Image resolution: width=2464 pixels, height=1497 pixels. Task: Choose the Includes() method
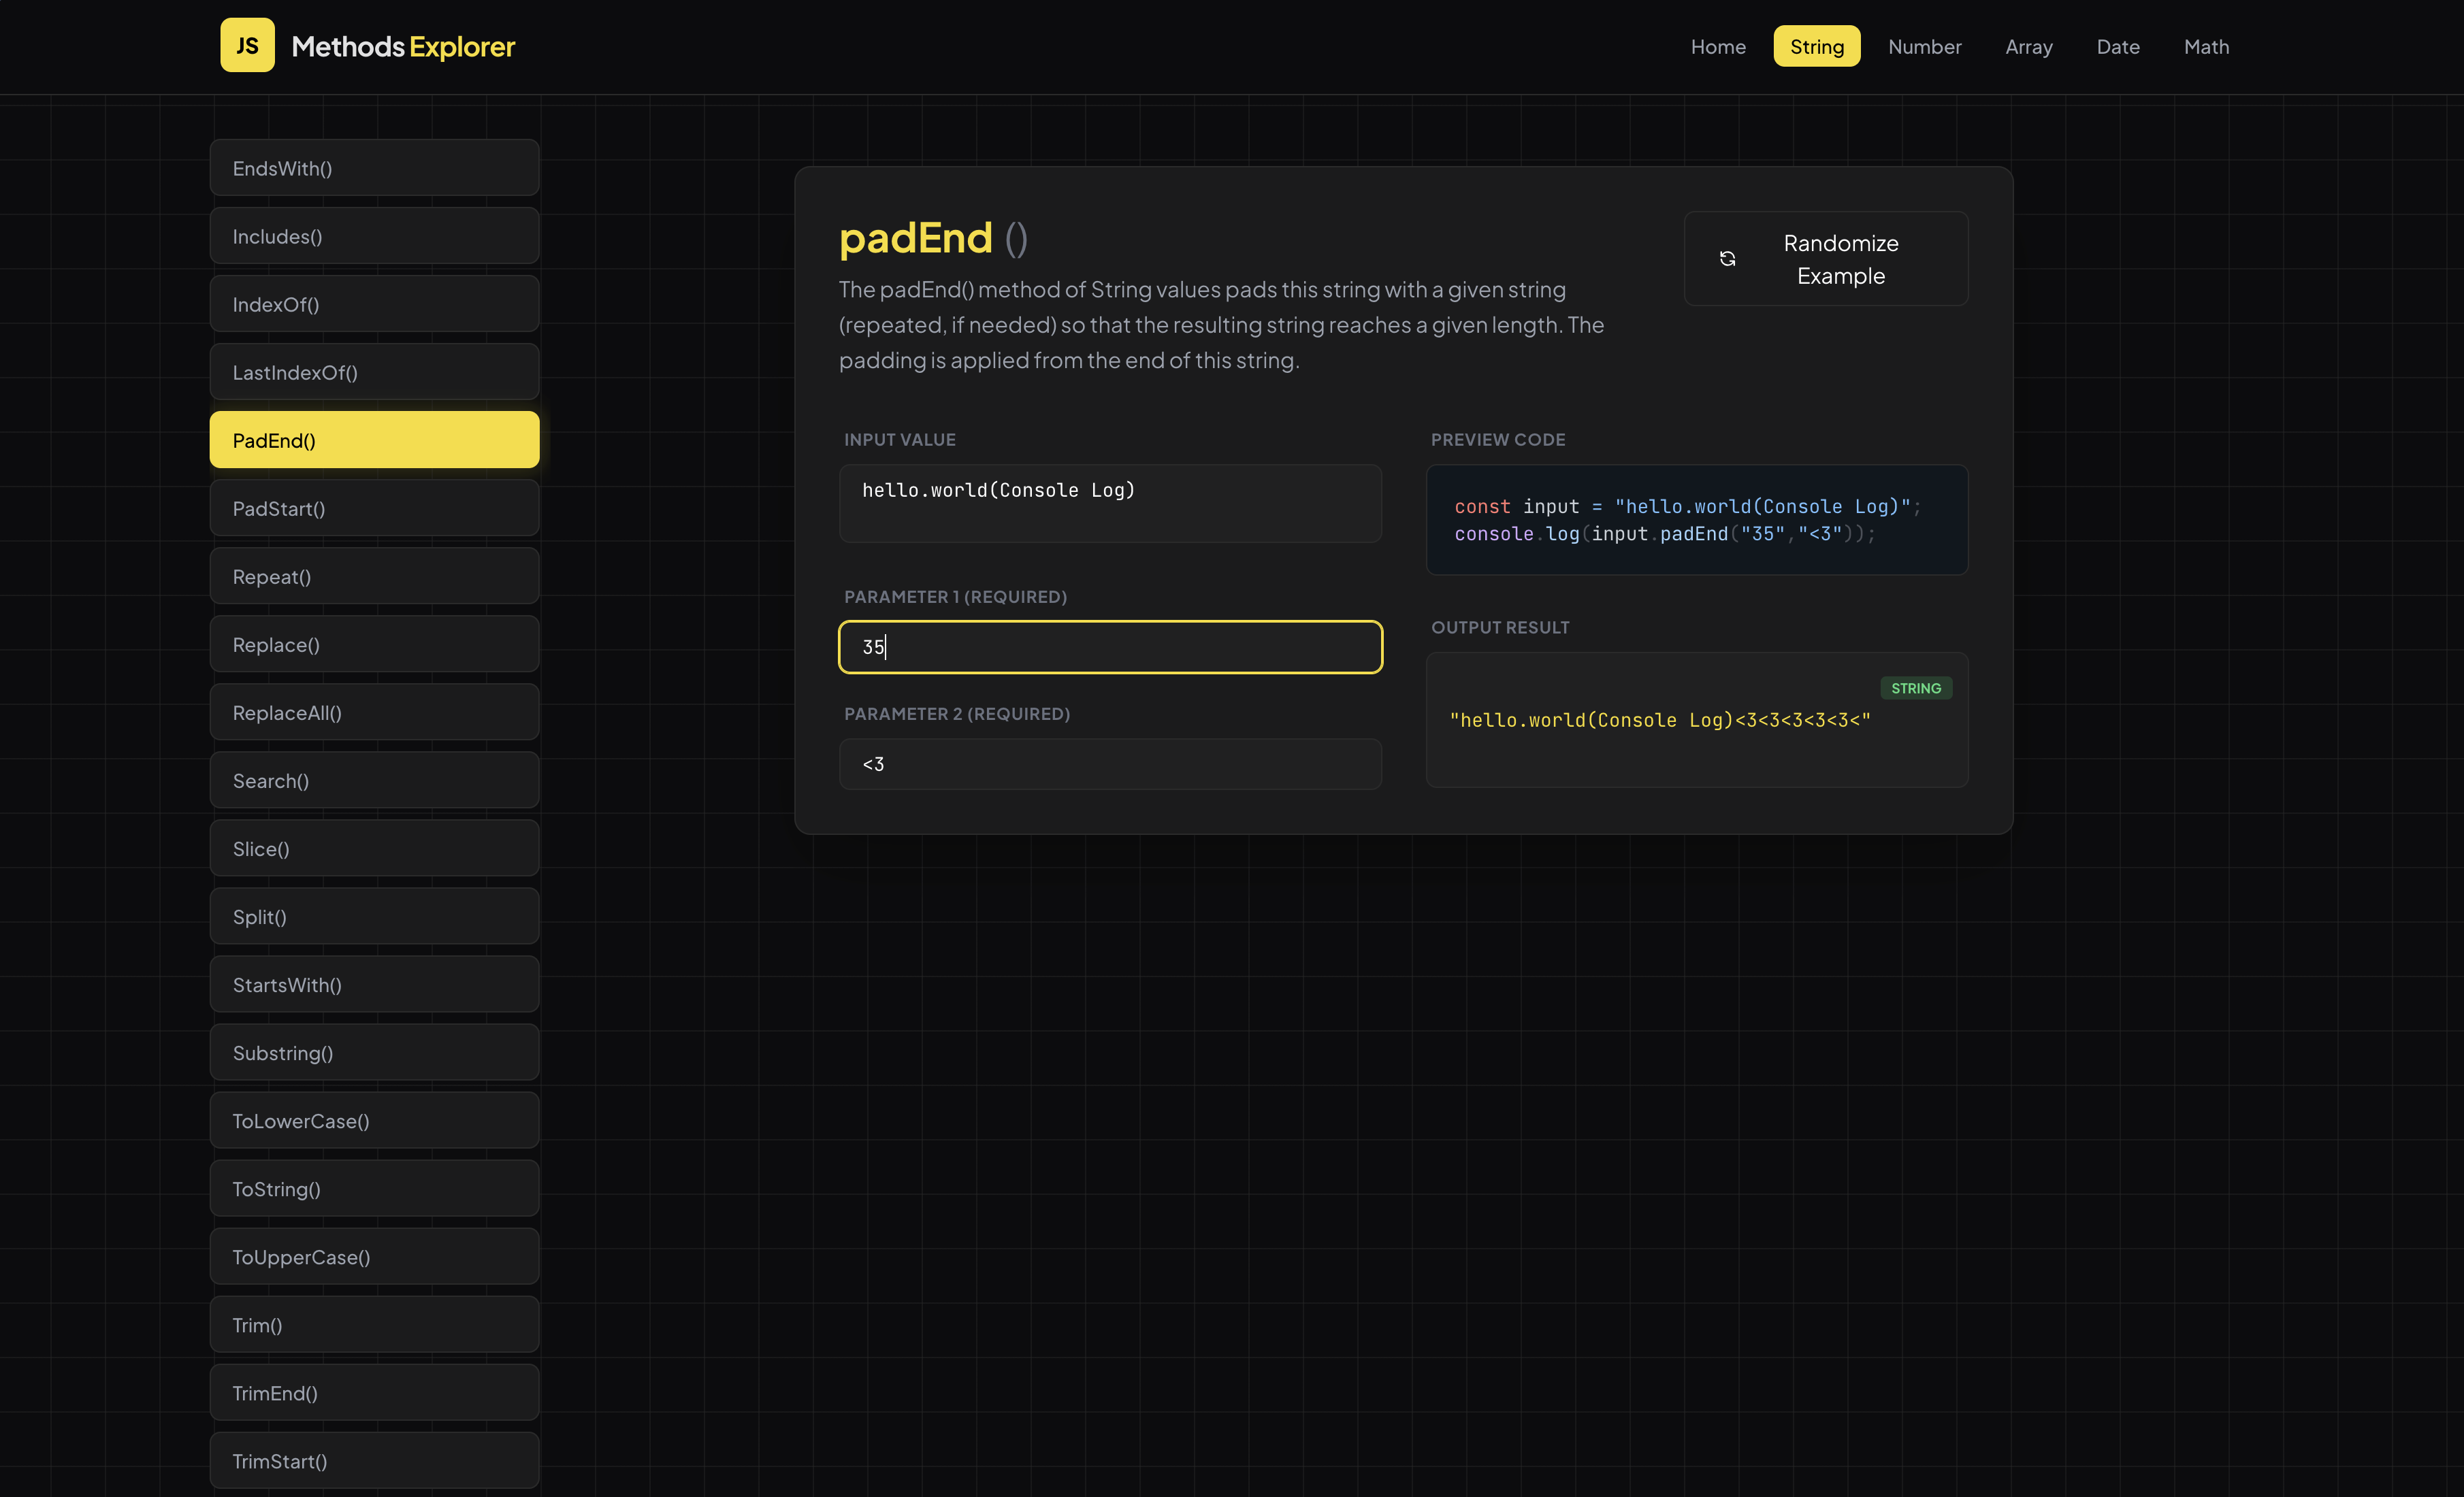[375, 236]
